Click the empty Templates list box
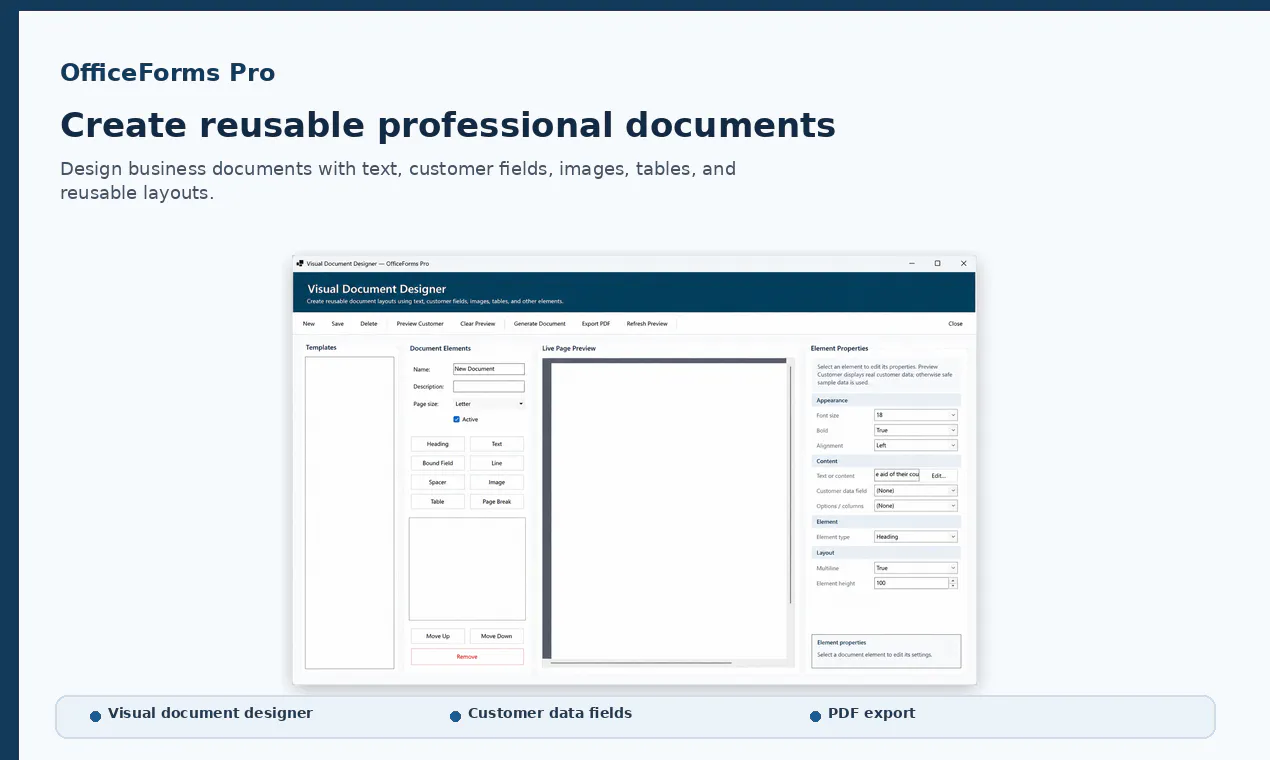This screenshot has width=1270, height=760. point(350,513)
